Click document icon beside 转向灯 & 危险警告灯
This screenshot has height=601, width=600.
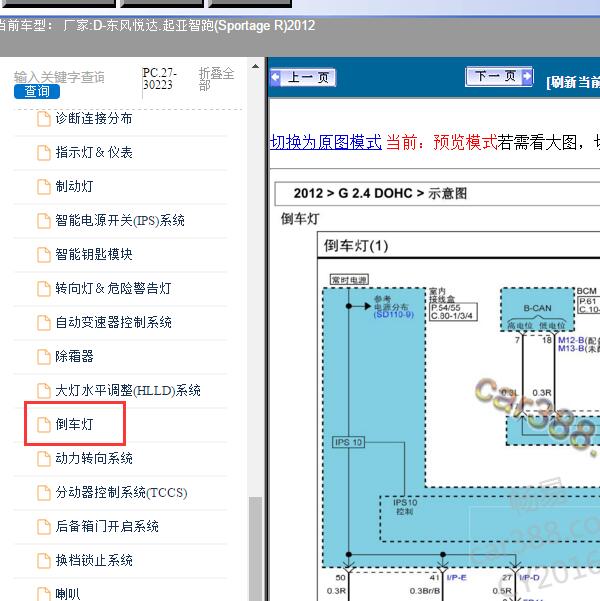tap(44, 289)
